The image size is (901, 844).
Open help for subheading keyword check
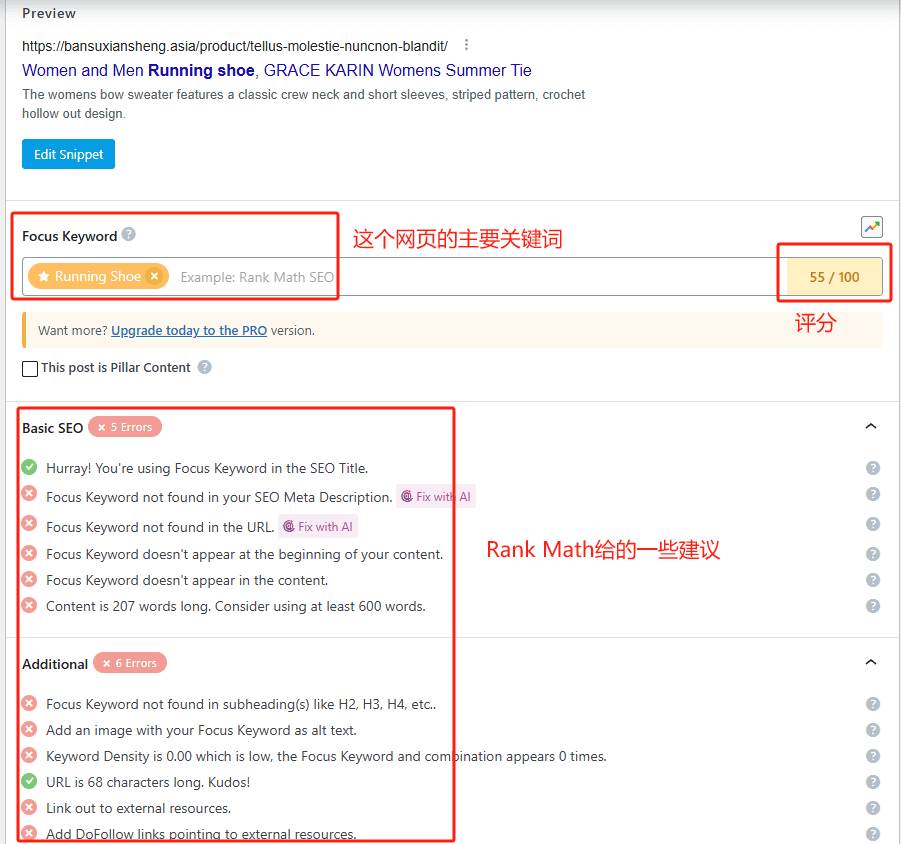coord(873,704)
